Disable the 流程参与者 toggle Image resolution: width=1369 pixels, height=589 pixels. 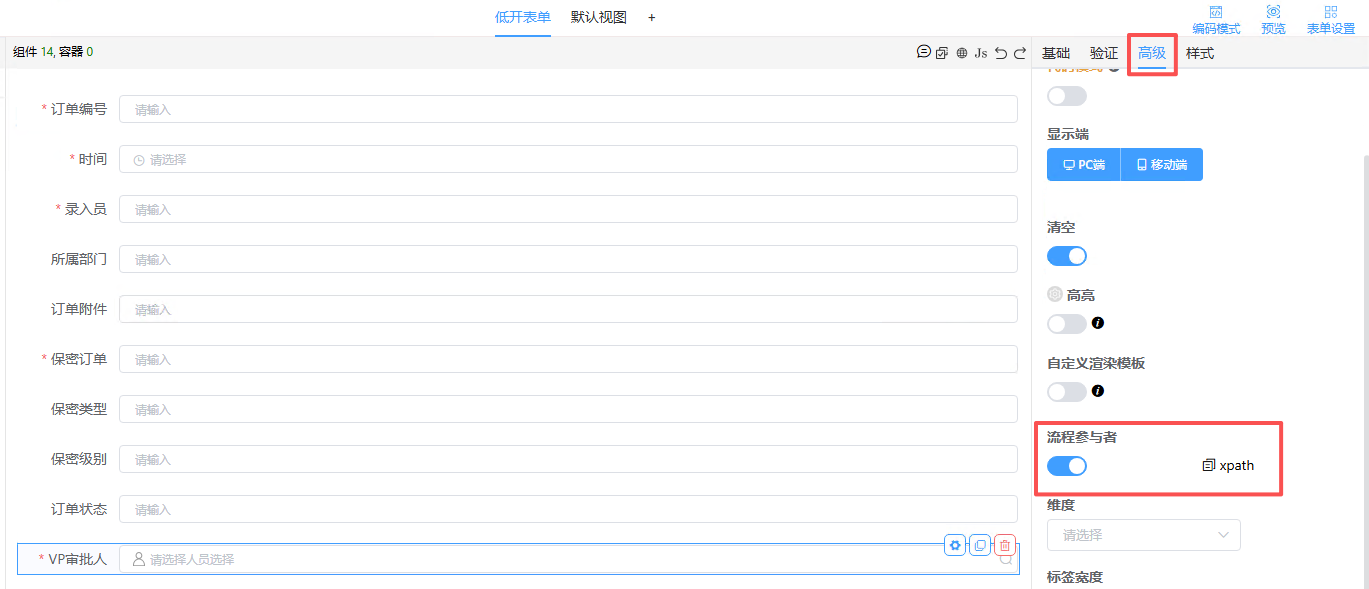click(1066, 466)
